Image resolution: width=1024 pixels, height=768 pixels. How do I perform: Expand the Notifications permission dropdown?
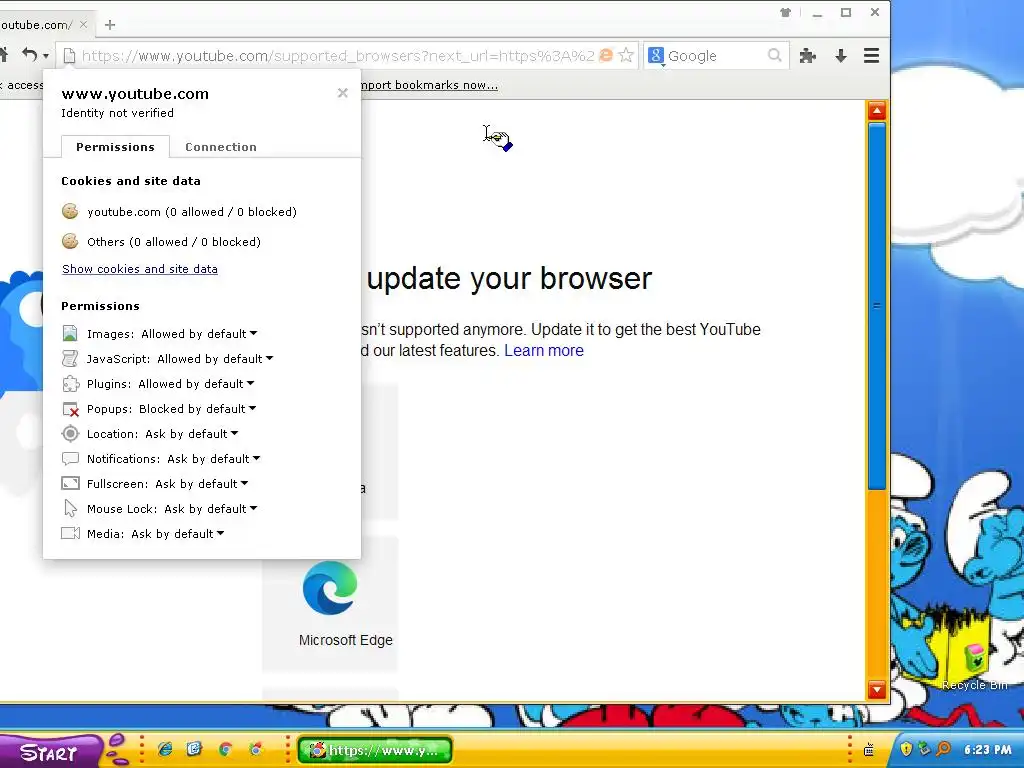tap(256, 458)
